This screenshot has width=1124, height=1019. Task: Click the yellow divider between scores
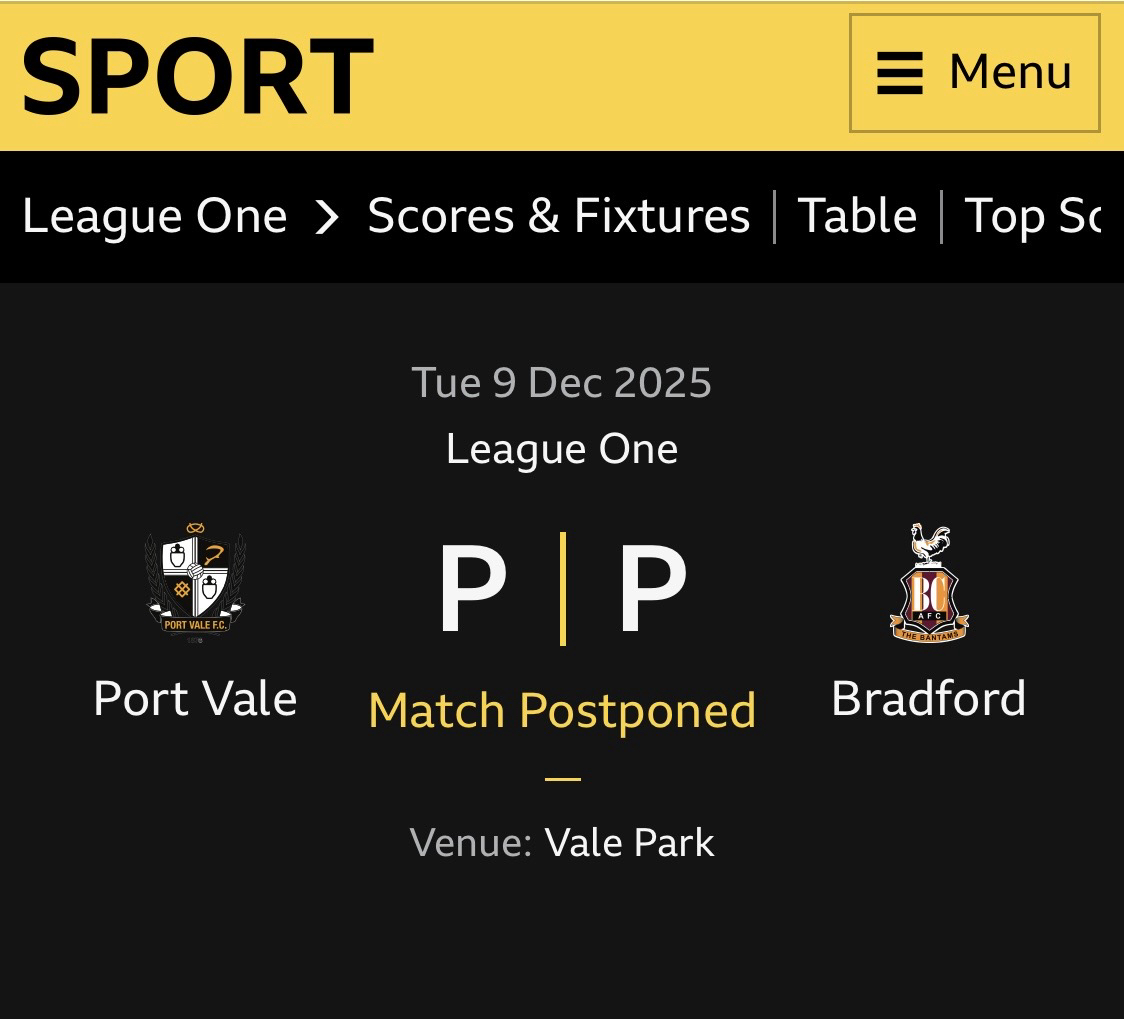563,589
